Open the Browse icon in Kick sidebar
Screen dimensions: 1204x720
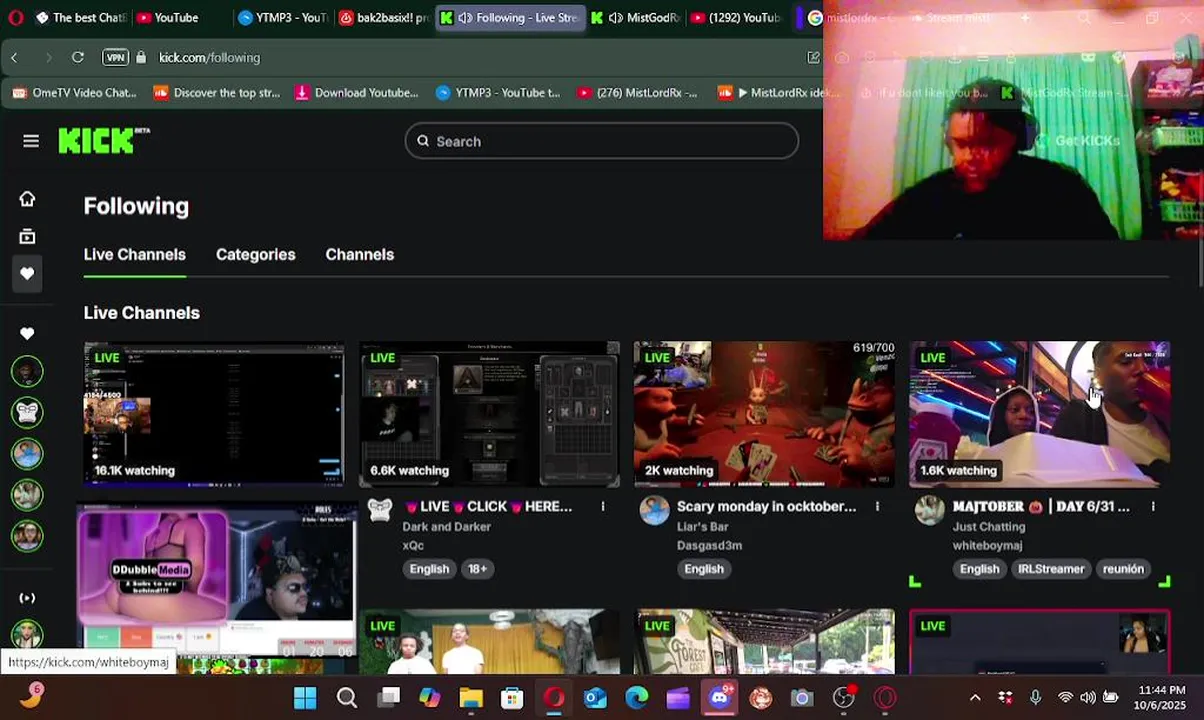tap(27, 237)
